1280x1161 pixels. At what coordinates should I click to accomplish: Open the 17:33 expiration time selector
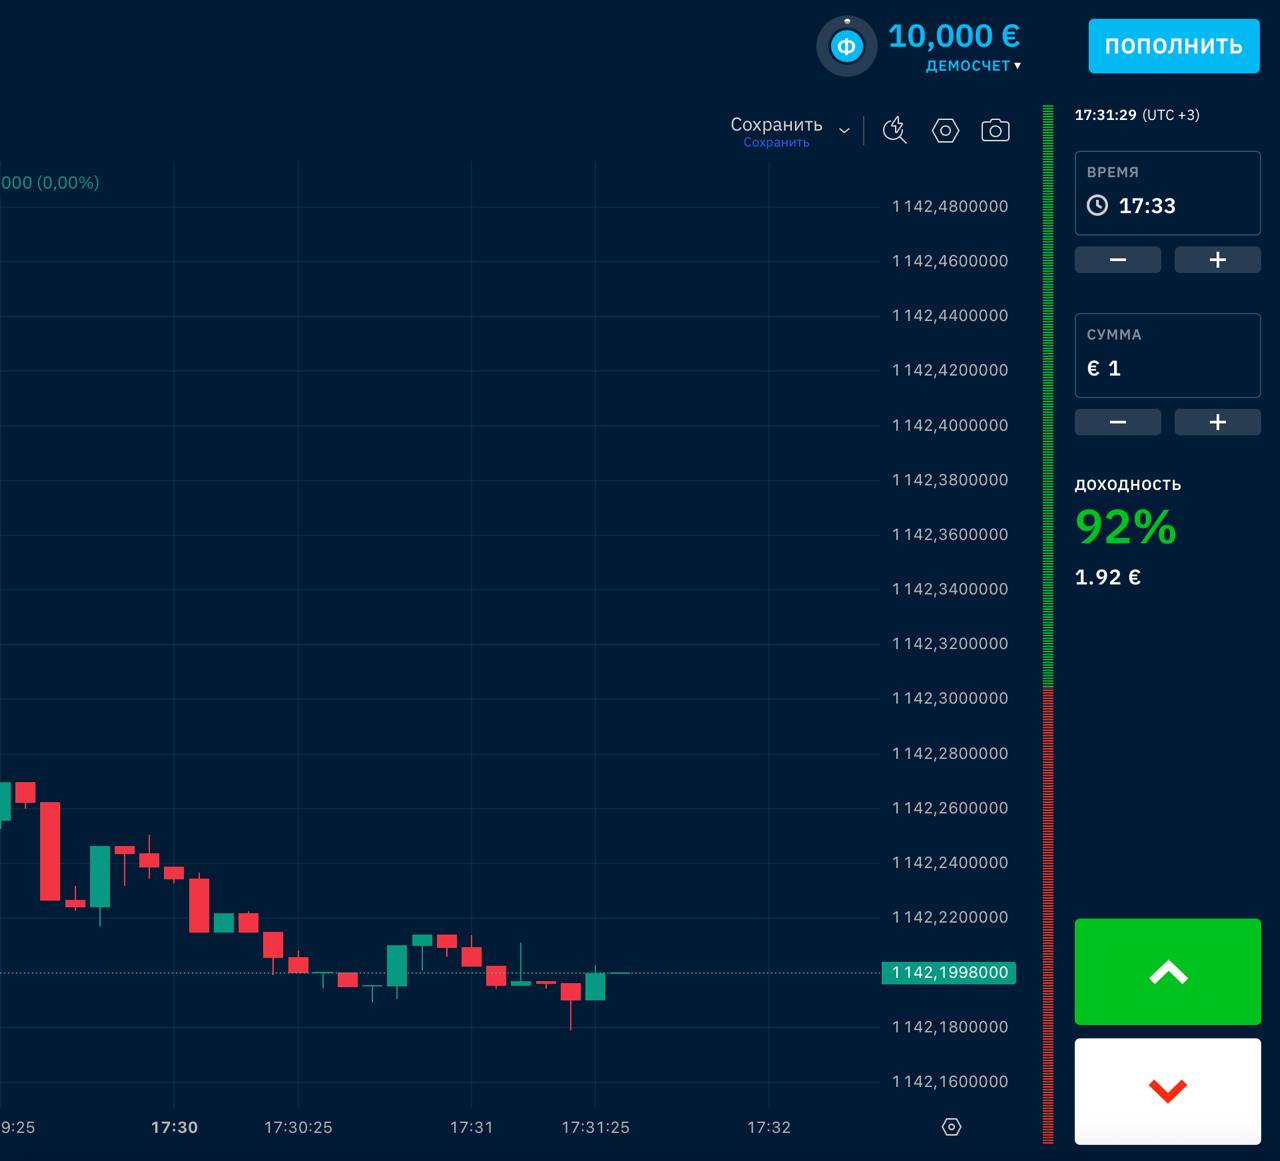(1146, 206)
